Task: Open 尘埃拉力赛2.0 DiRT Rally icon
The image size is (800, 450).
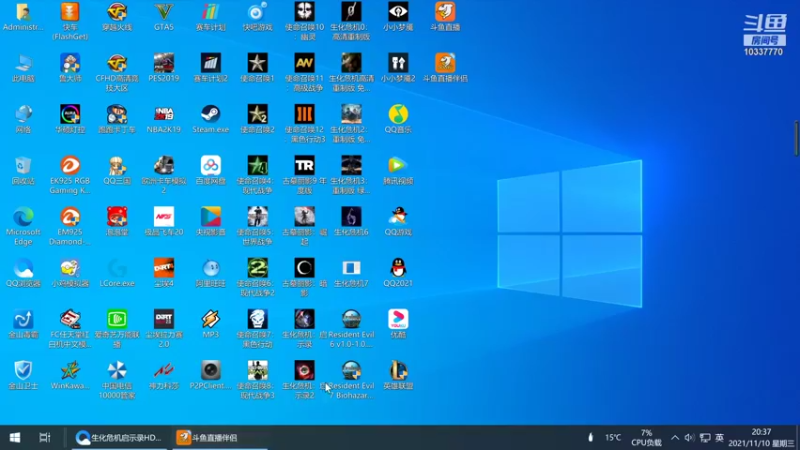Action: tap(164, 329)
